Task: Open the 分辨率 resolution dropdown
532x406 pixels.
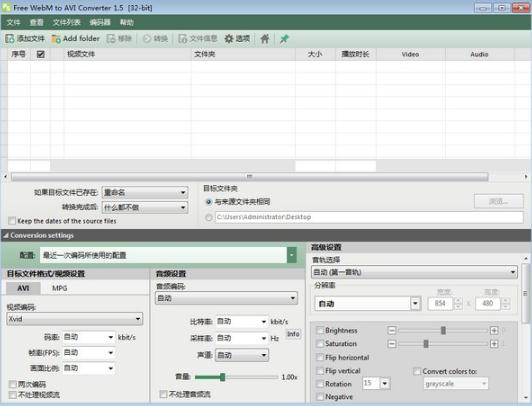Action: (x=368, y=304)
